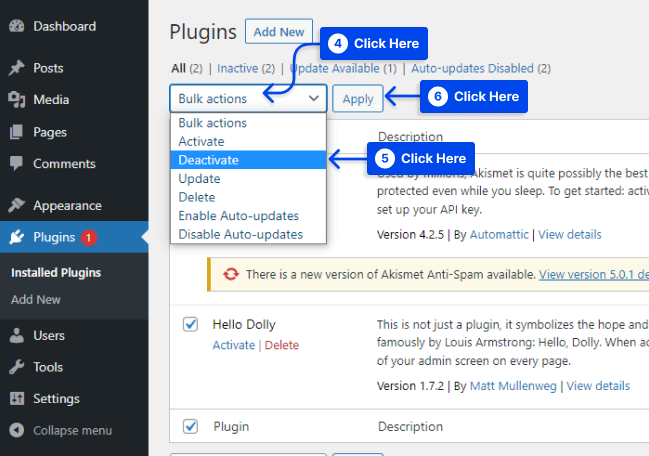Viewport: 649px width, 456px height.
Task: Choose Update from the dropdown list
Action: pyautogui.click(x=248, y=179)
